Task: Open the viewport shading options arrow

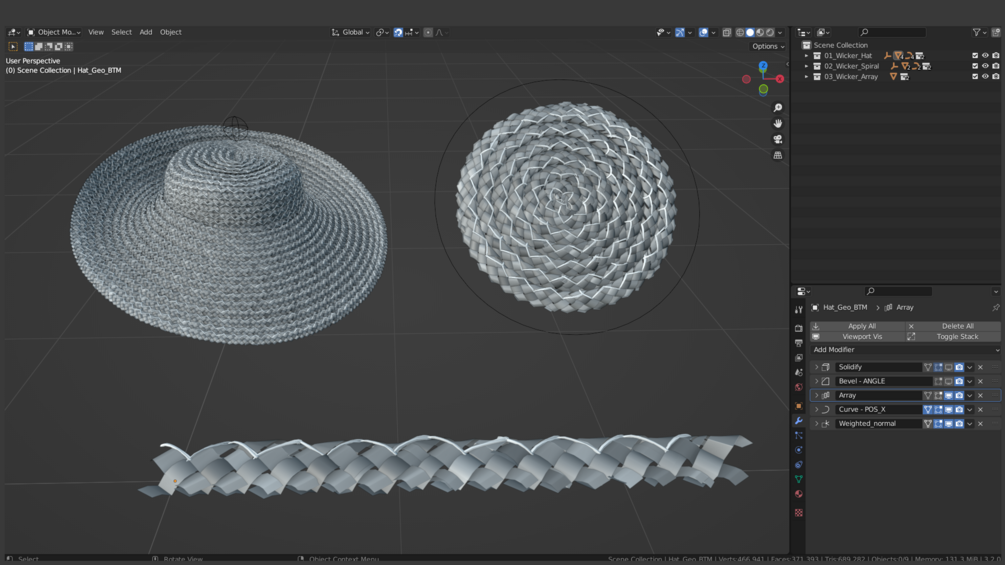Action: point(780,32)
